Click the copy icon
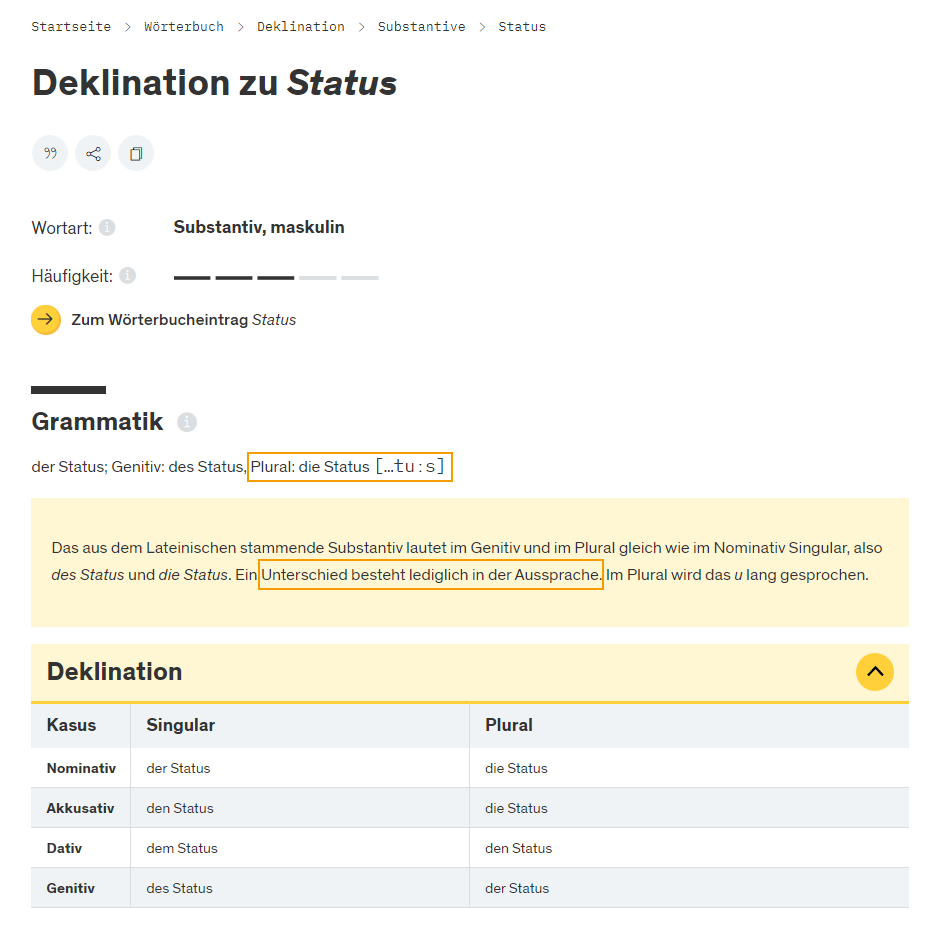This screenshot has height=927, width=934. coord(136,154)
